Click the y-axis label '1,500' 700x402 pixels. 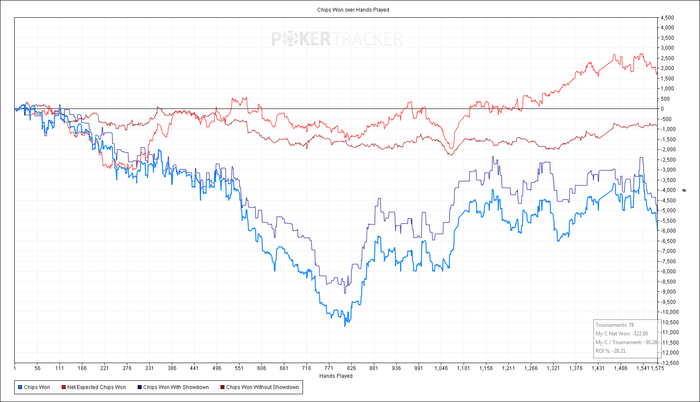[x=667, y=79]
